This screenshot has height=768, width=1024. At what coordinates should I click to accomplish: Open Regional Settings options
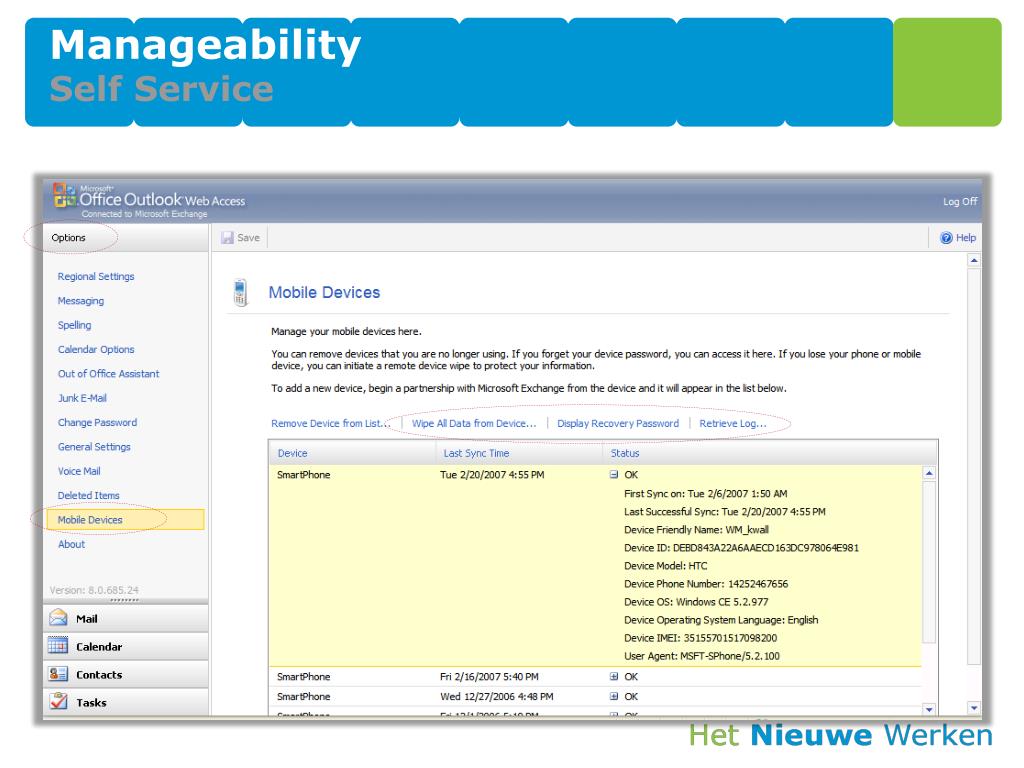tap(96, 276)
